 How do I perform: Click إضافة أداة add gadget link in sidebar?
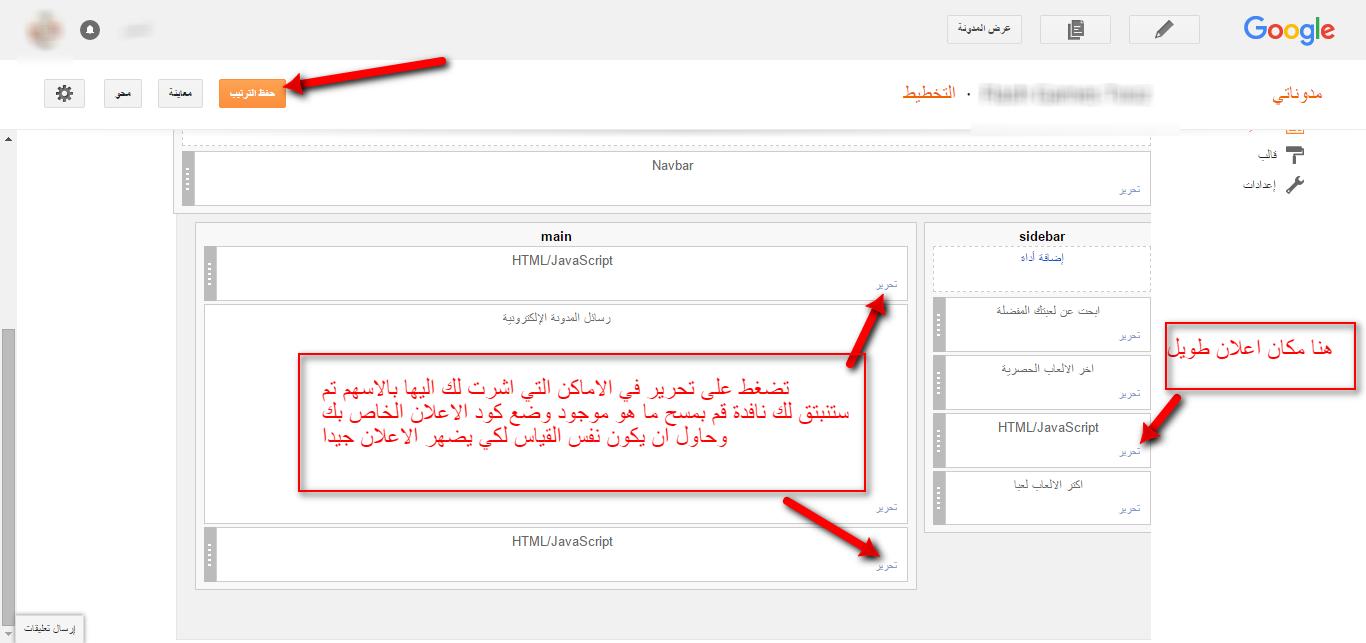(1041, 258)
